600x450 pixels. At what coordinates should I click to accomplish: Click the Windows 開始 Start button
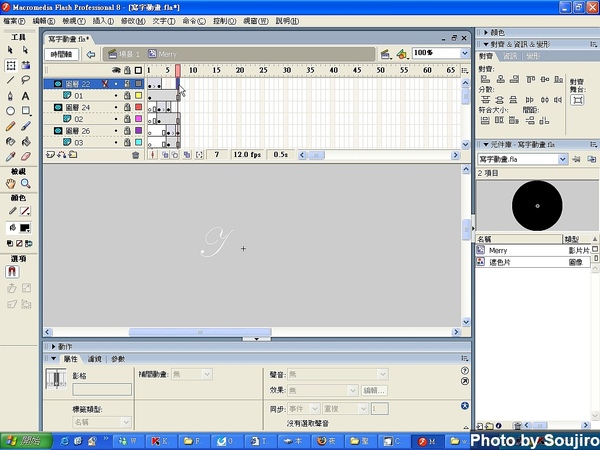(20, 440)
